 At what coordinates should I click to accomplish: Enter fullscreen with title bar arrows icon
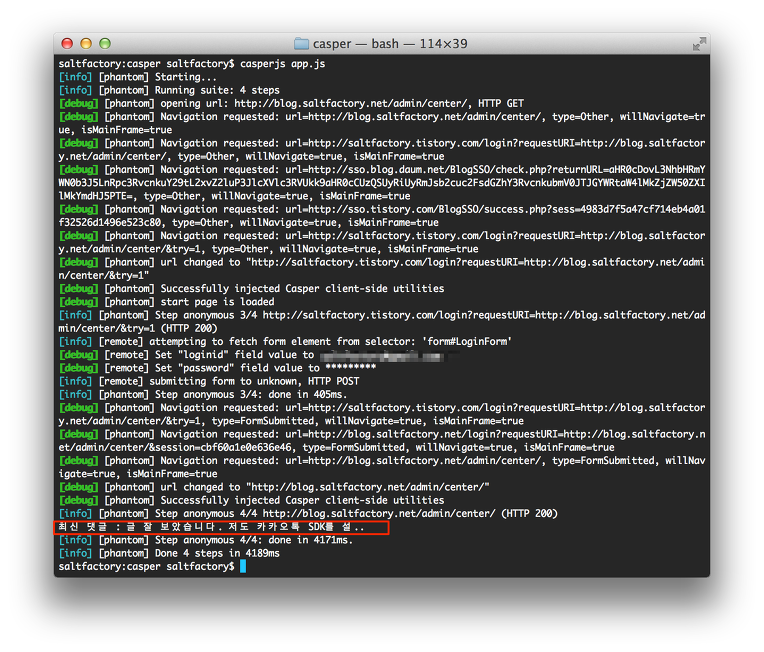(x=699, y=44)
